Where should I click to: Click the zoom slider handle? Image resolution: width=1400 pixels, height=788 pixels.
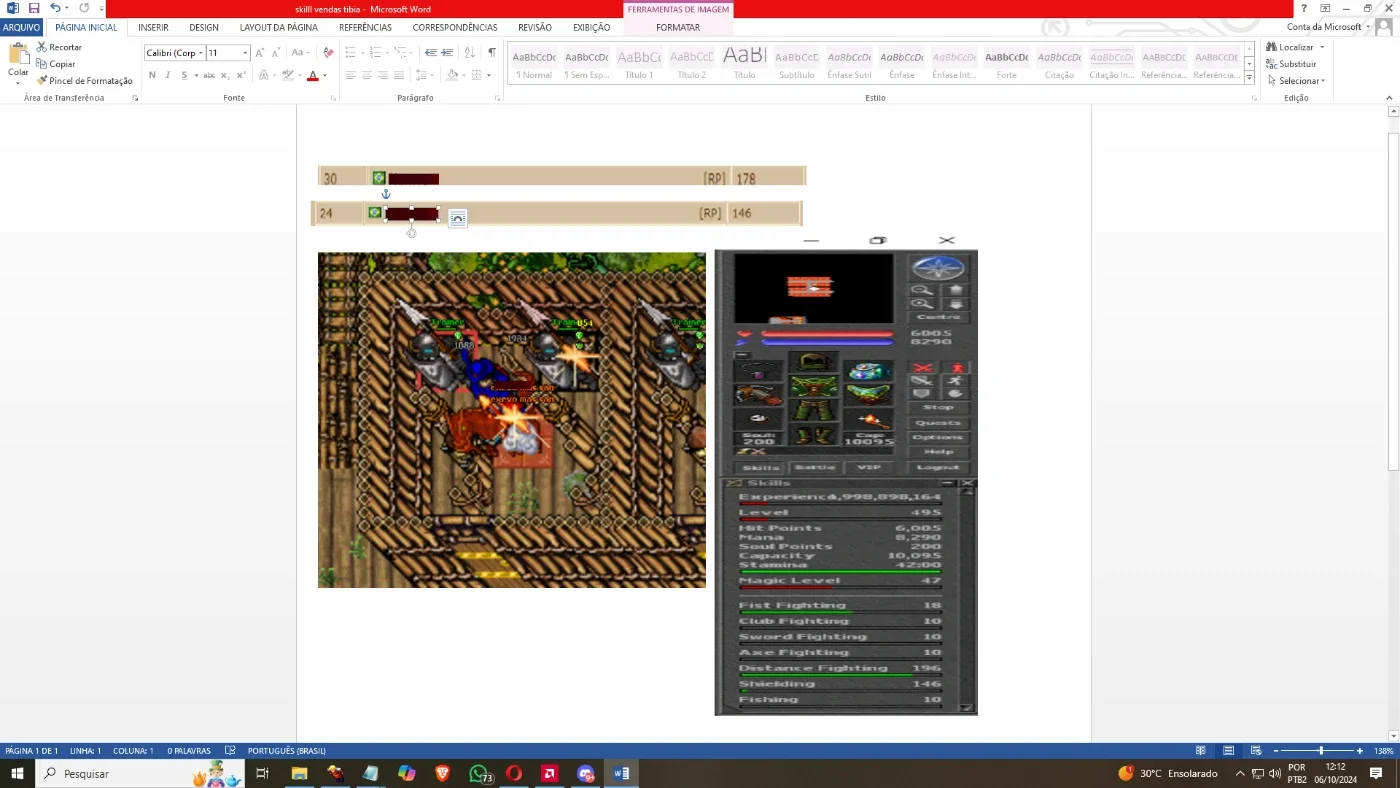(1321, 750)
